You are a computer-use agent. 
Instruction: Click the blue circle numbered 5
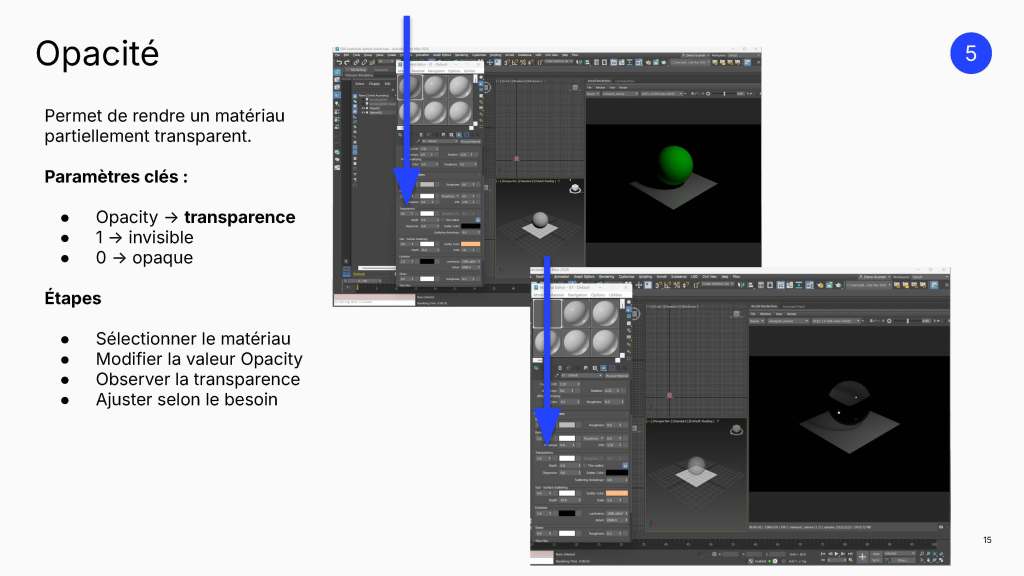970,53
